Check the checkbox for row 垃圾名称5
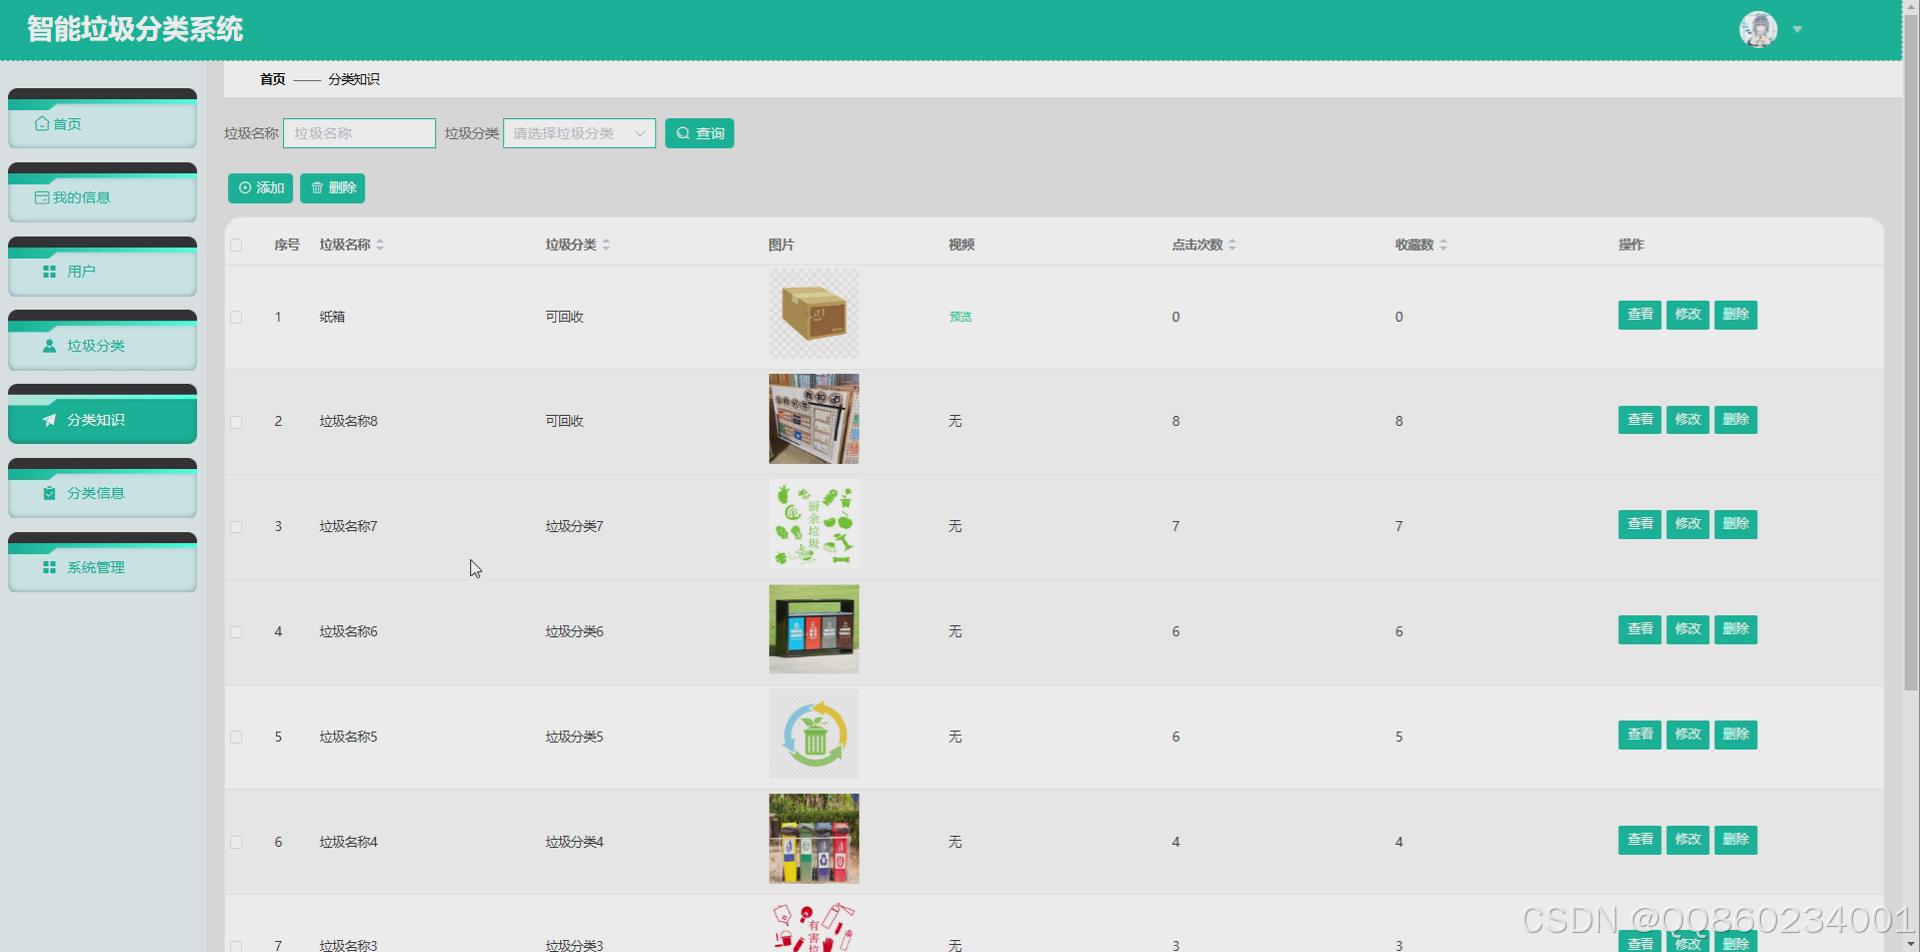 (236, 737)
